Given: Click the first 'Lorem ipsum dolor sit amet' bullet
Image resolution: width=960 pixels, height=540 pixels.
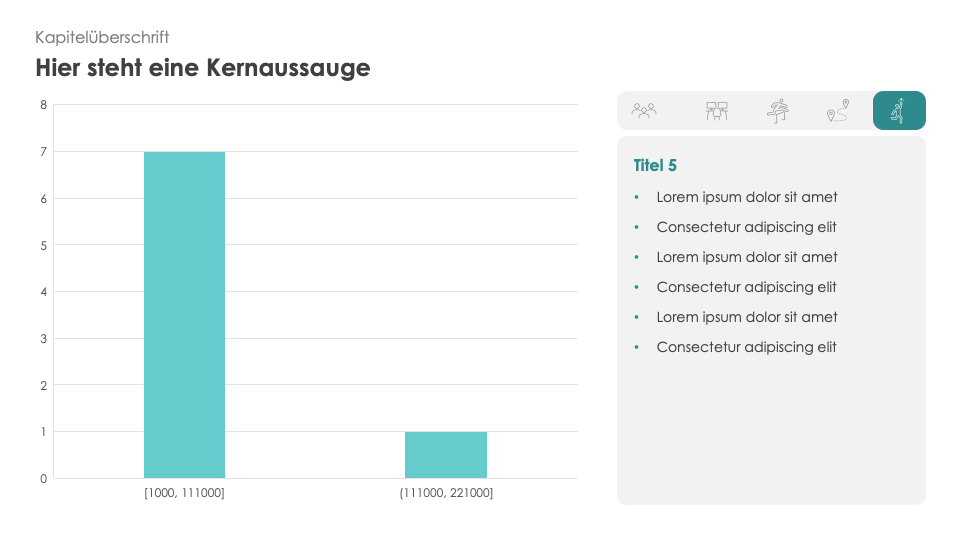Looking at the screenshot, I should tap(747, 197).
